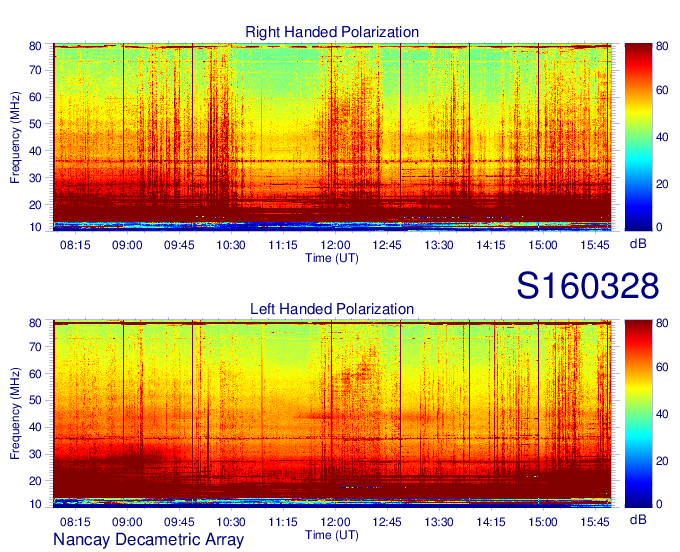Click the 09:45 tick under the bottom plot

tap(179, 522)
